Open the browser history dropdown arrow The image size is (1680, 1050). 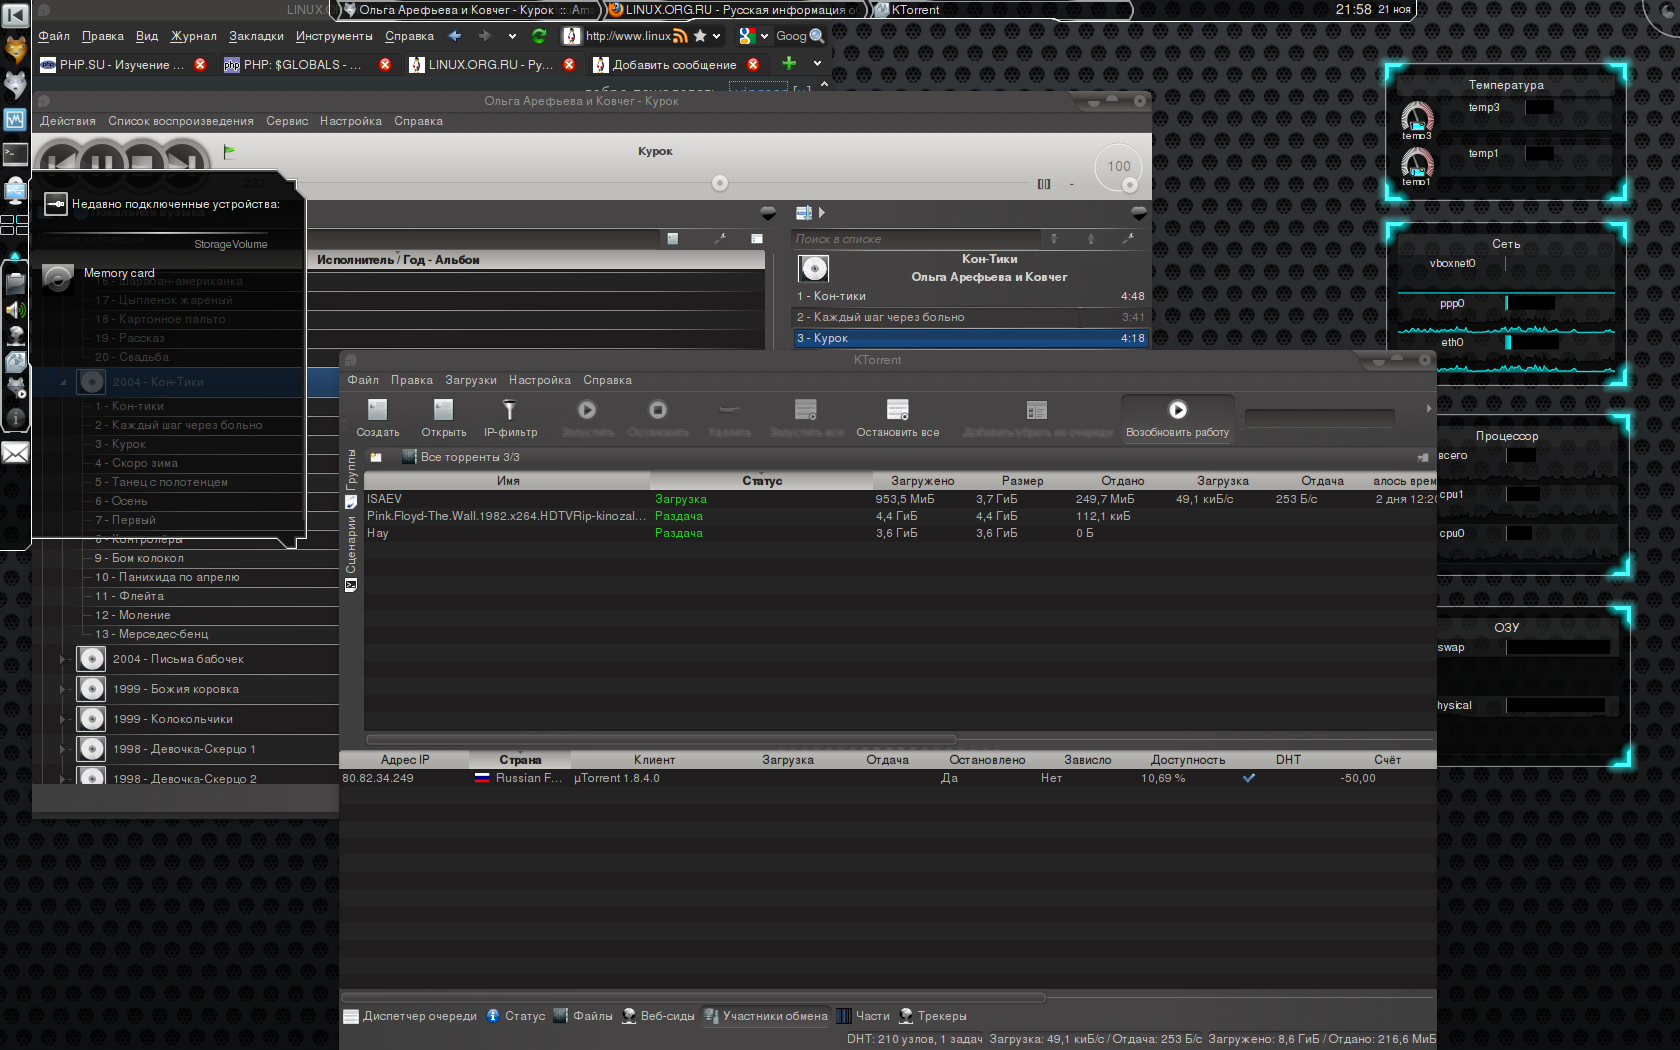point(512,36)
